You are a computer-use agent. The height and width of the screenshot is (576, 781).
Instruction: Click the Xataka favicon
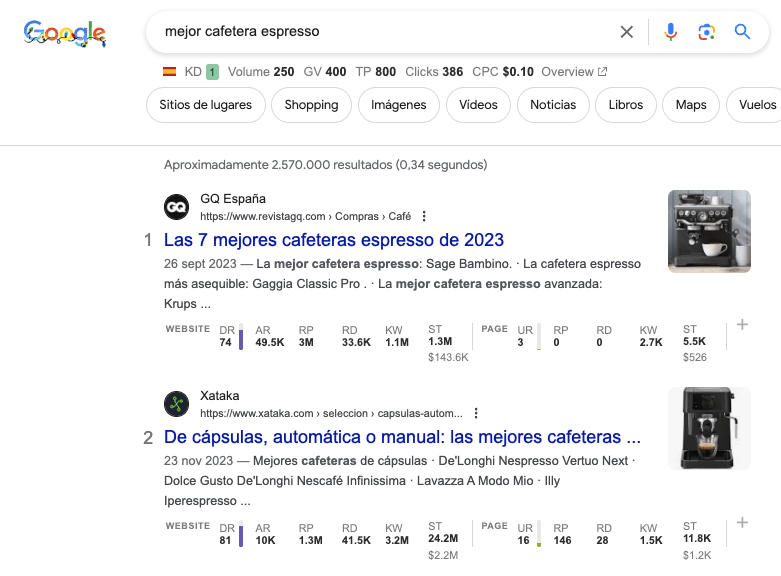[176, 404]
